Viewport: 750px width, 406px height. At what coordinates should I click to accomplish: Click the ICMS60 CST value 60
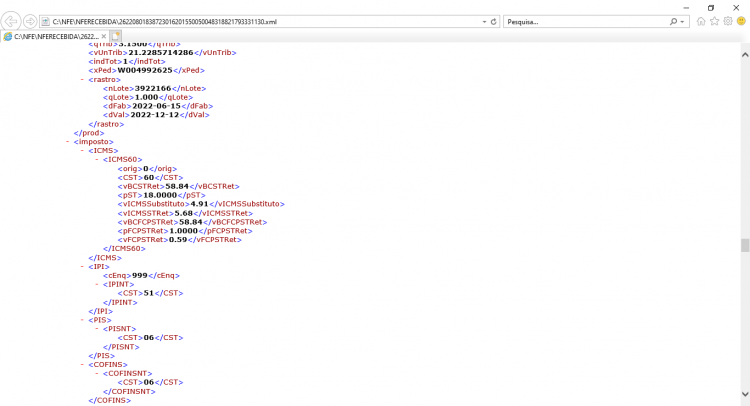[x=149, y=177]
